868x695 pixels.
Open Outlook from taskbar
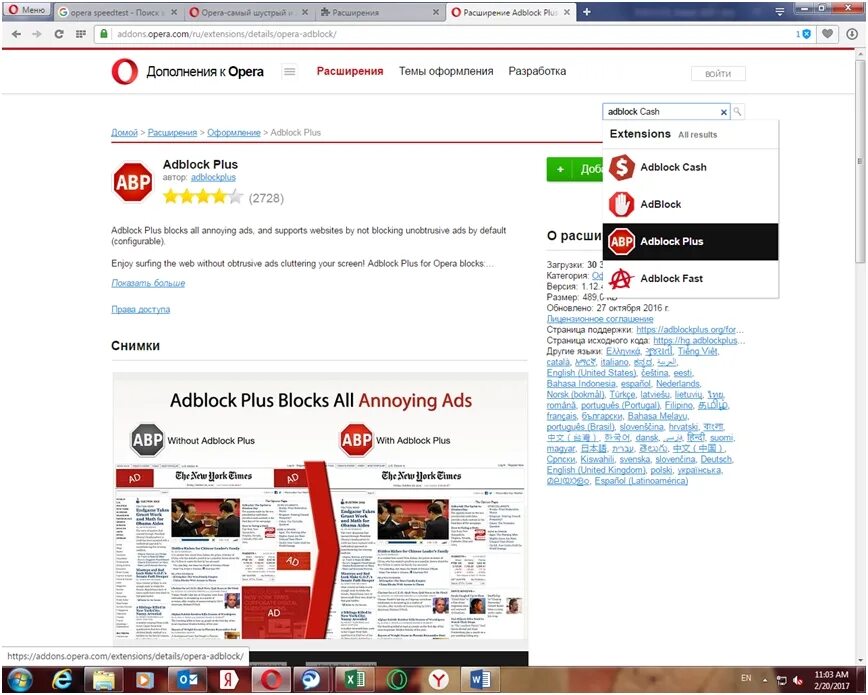tap(188, 680)
